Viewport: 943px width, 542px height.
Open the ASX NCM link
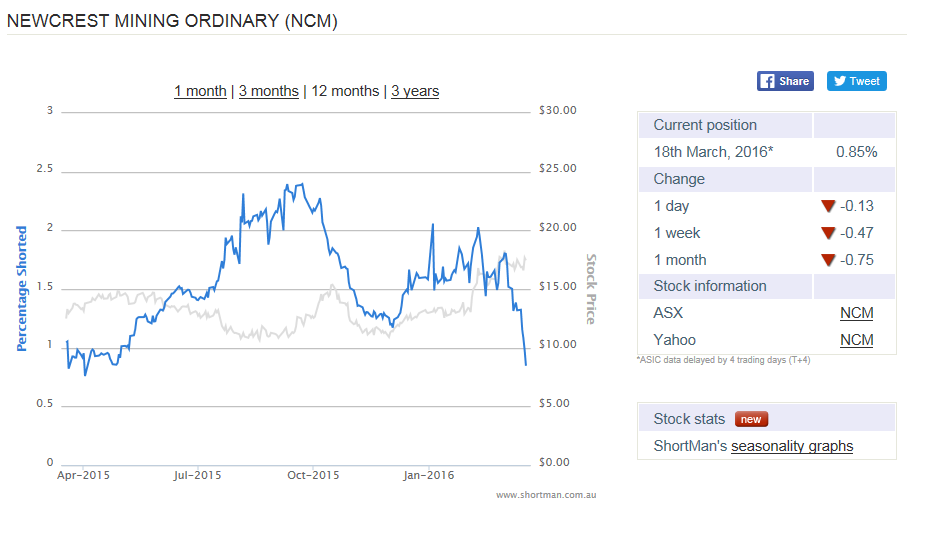click(x=856, y=313)
